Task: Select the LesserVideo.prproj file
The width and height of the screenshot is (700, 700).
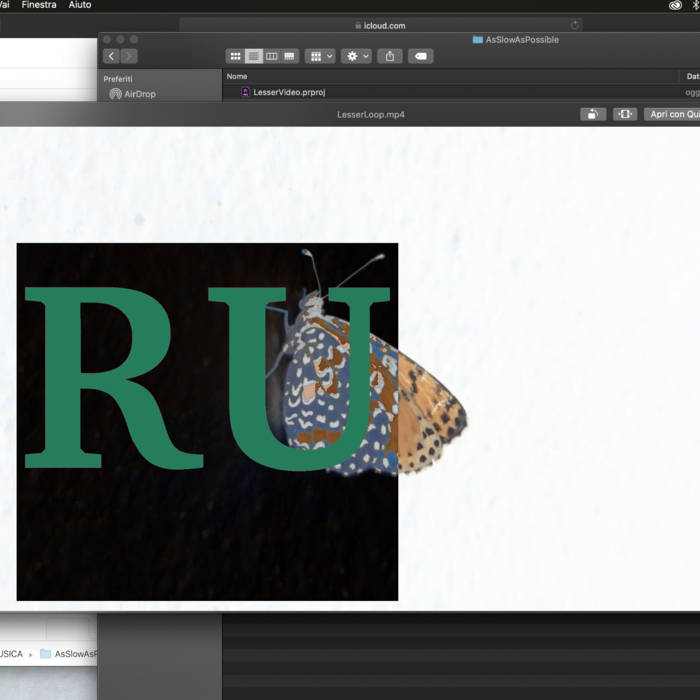Action: (289, 92)
